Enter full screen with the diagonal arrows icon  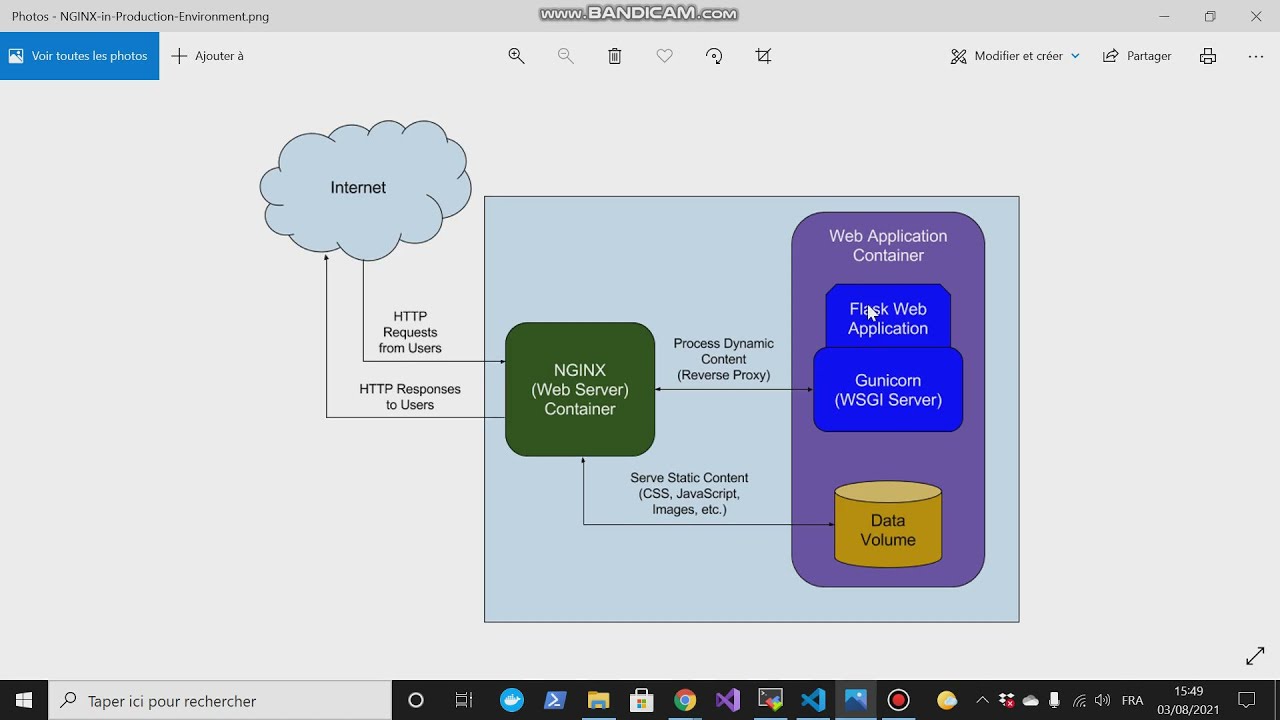pos(1255,656)
